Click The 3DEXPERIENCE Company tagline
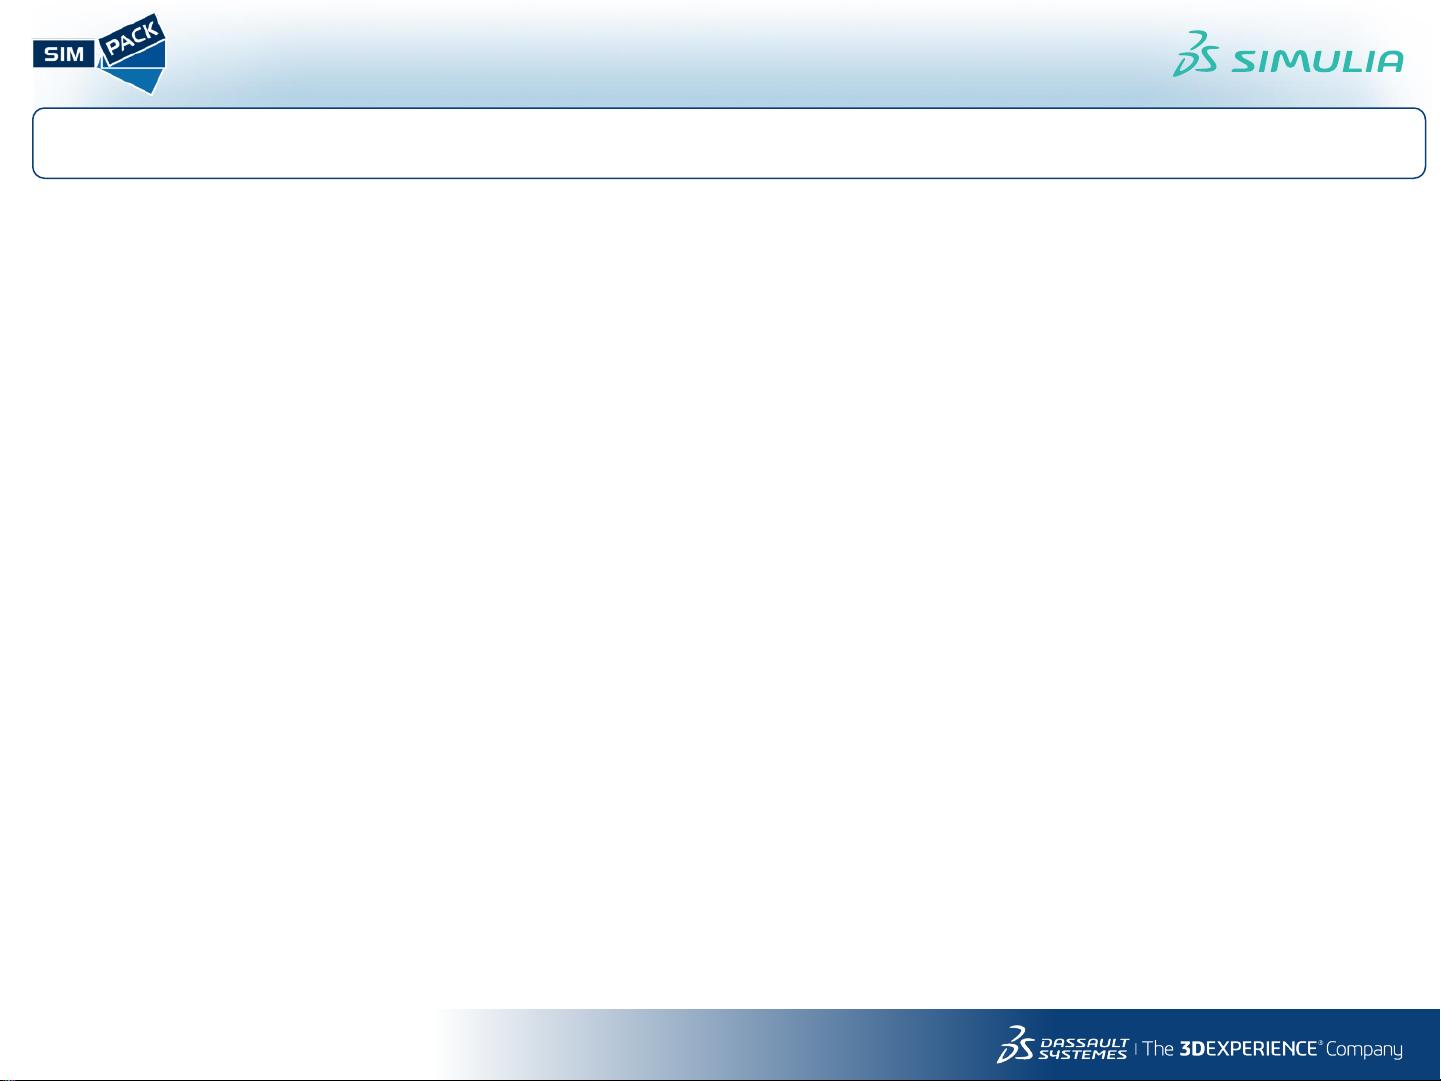Screen dimensions: 1441x1081 (x=1272, y=1049)
